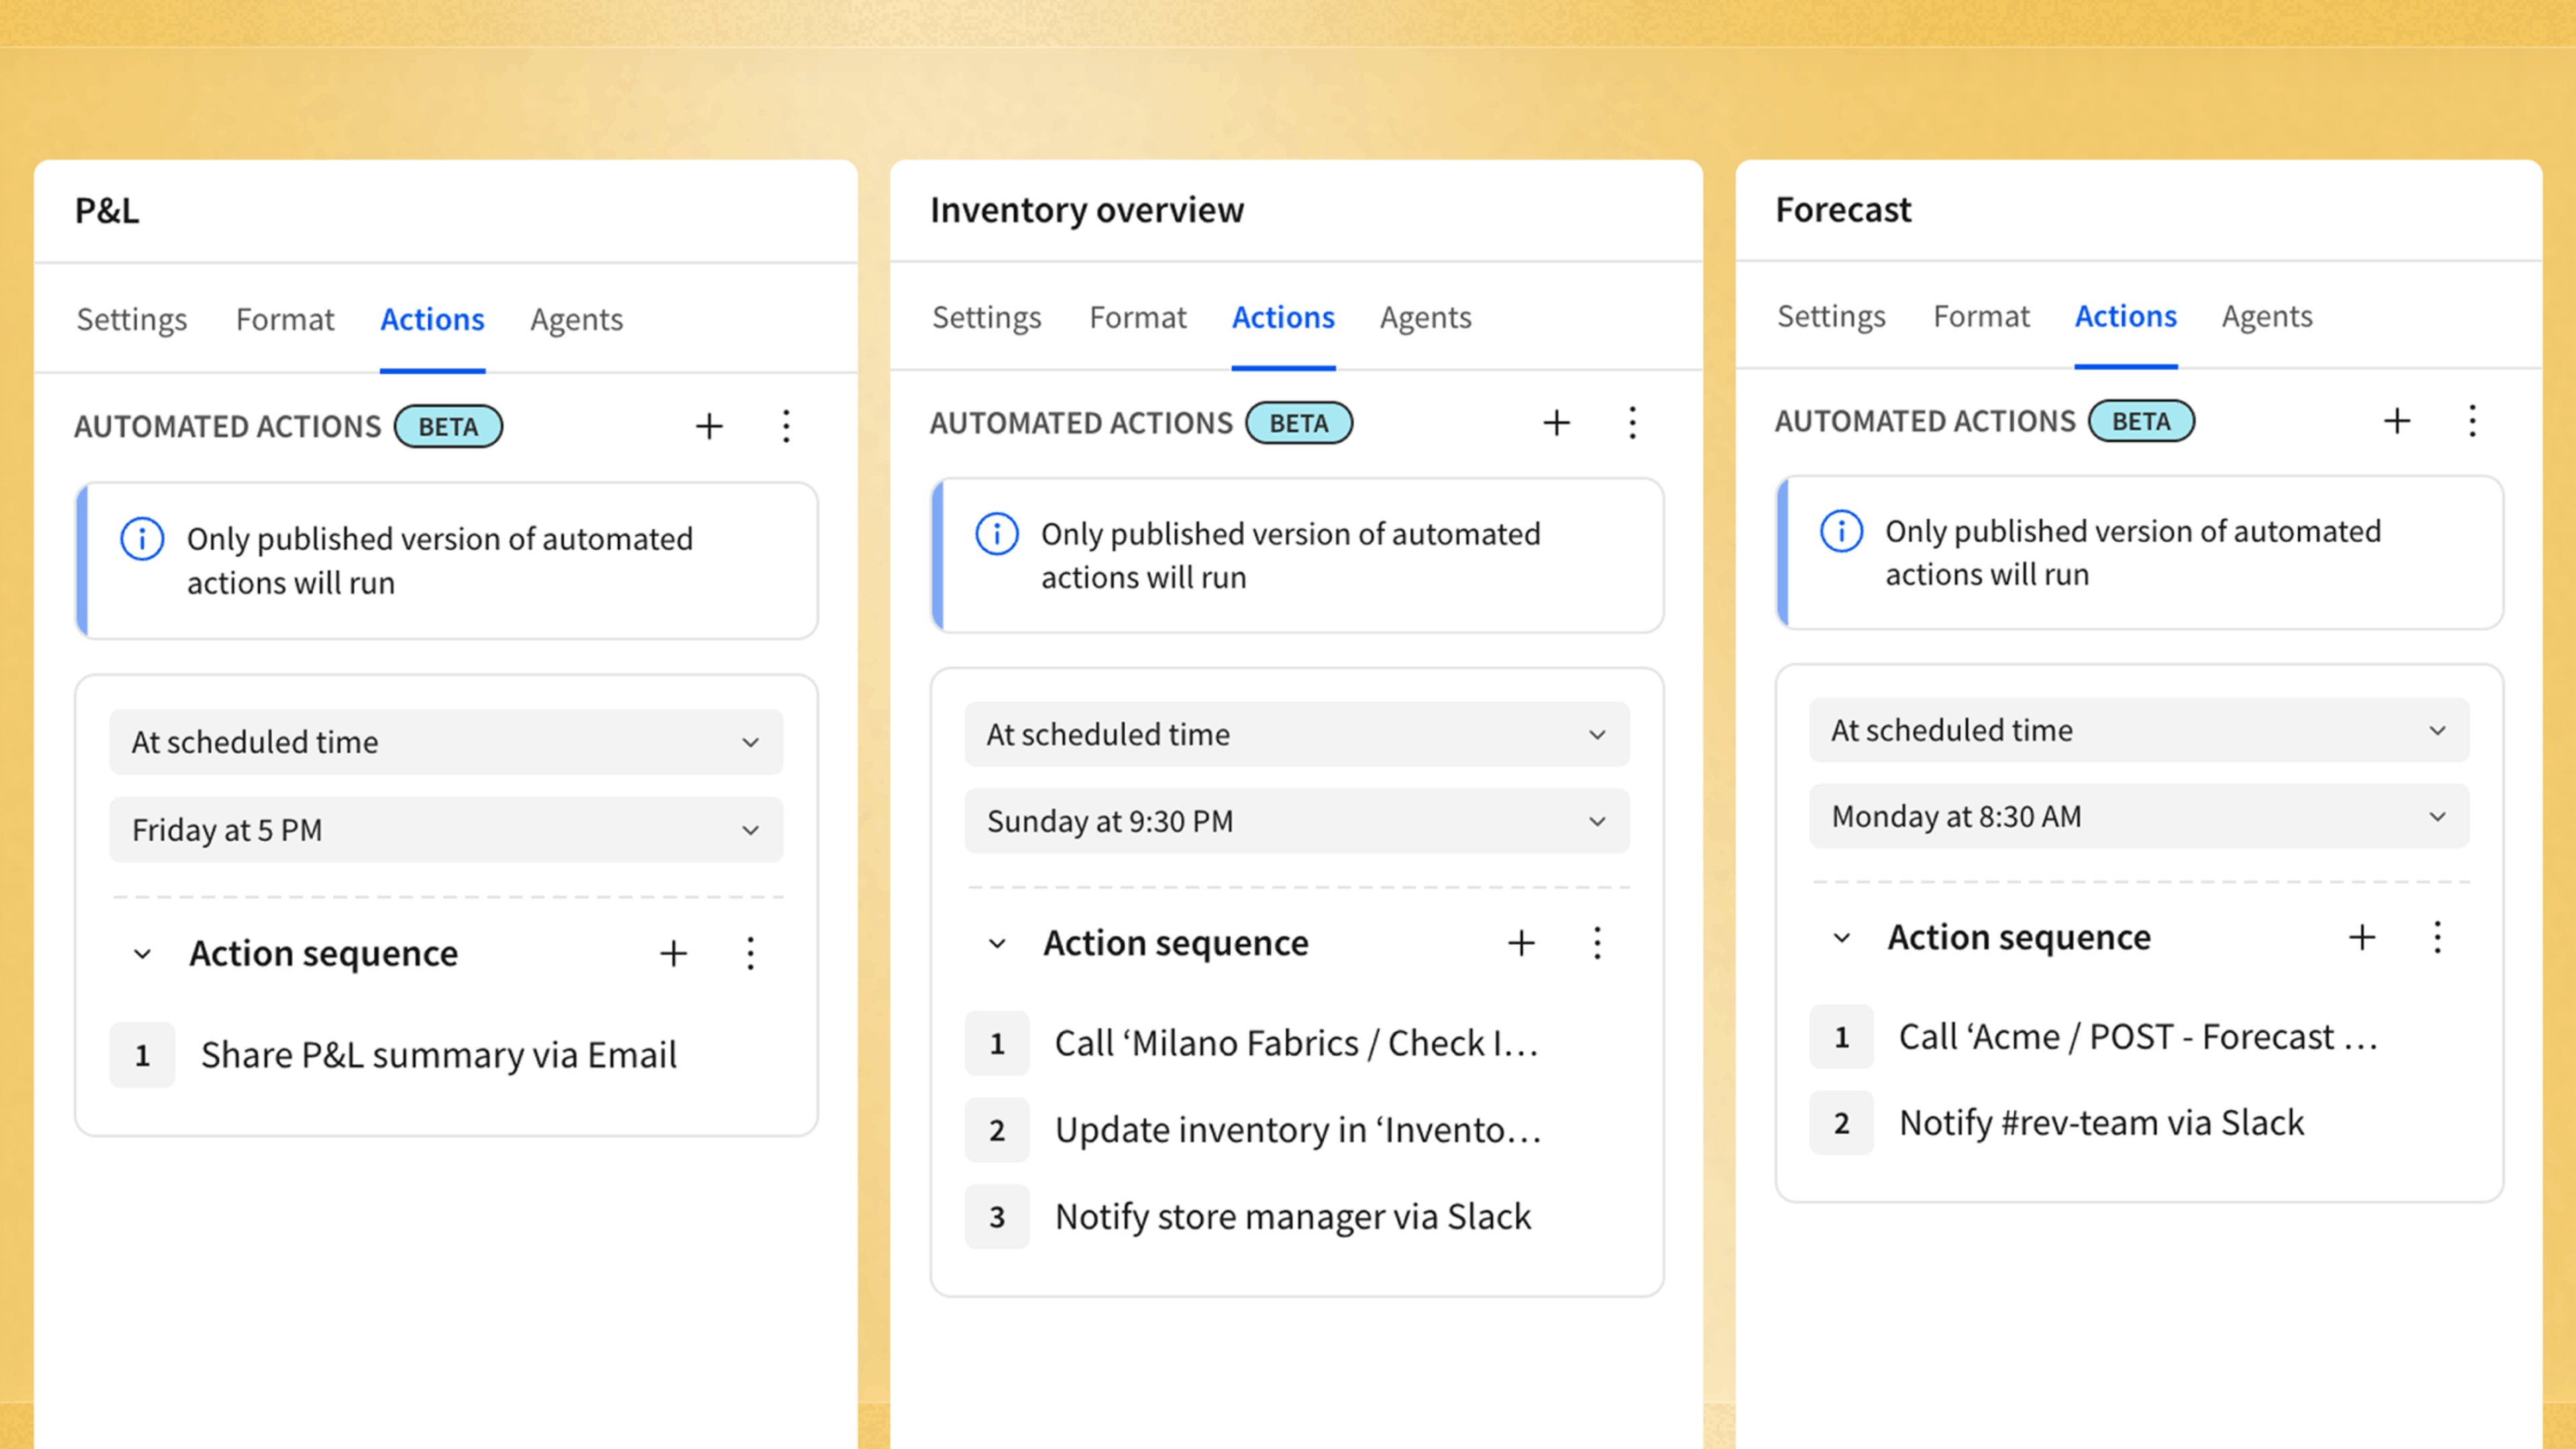Switch to Format tab in Inventory overview

(x=1138, y=318)
